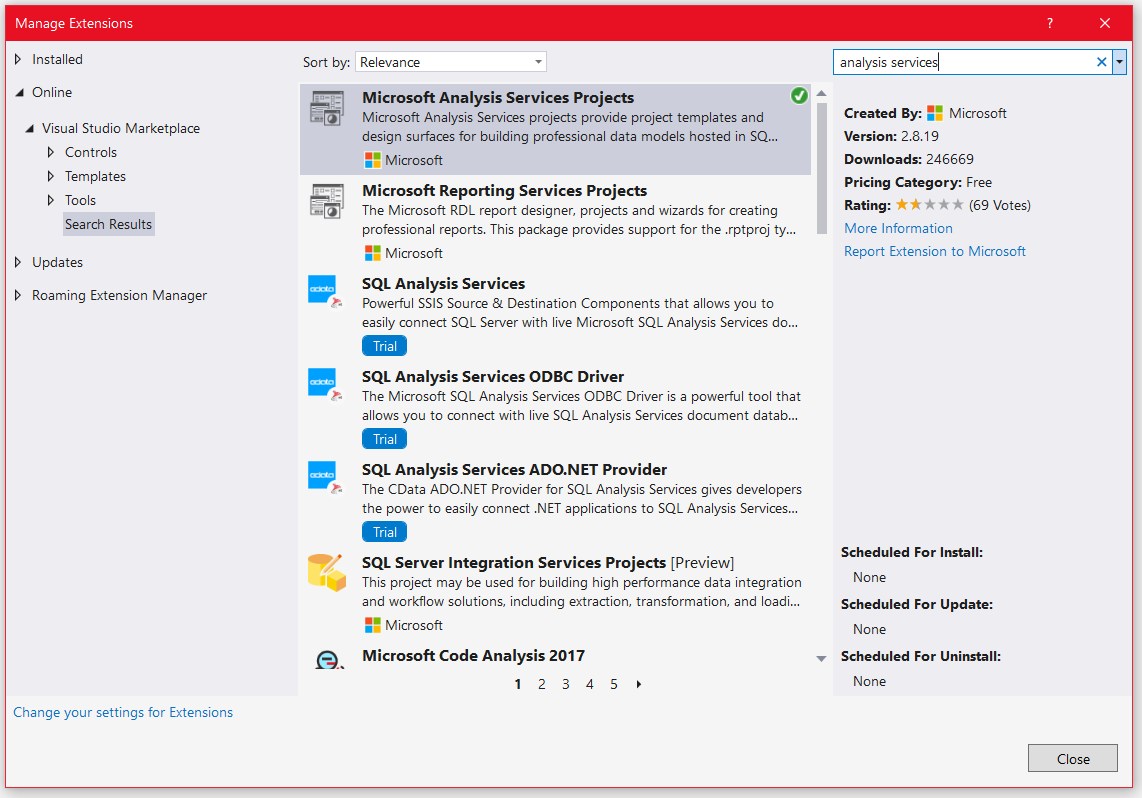
Task: Click the Trial badge on the ODBC Driver extension
Action: tap(384, 438)
